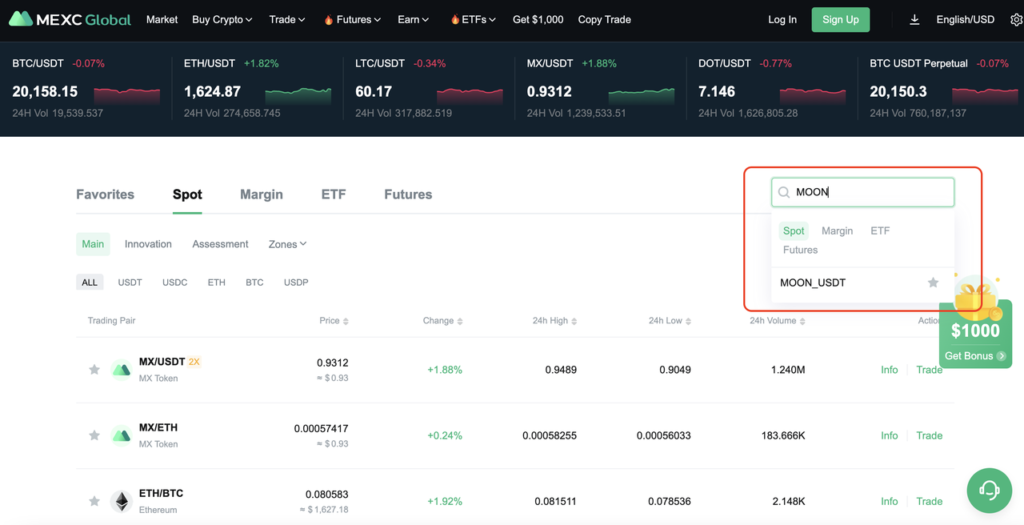Viewport: 1024px width, 525px height.
Task: Select MOON_USDT search result
Action: tap(863, 283)
